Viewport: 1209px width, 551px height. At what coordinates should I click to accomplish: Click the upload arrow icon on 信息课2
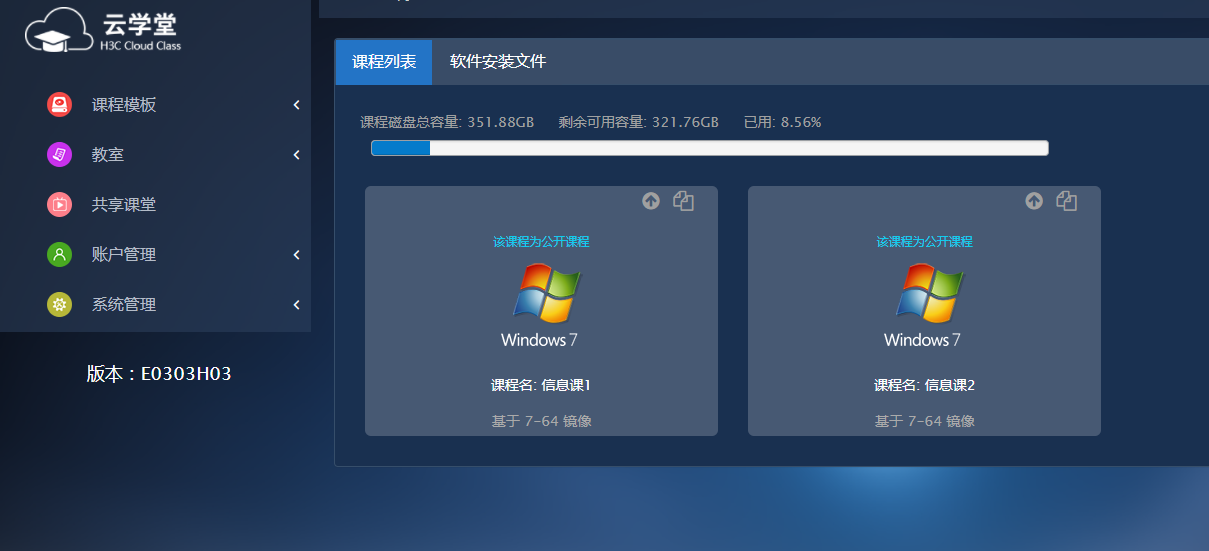pyautogui.click(x=1034, y=201)
